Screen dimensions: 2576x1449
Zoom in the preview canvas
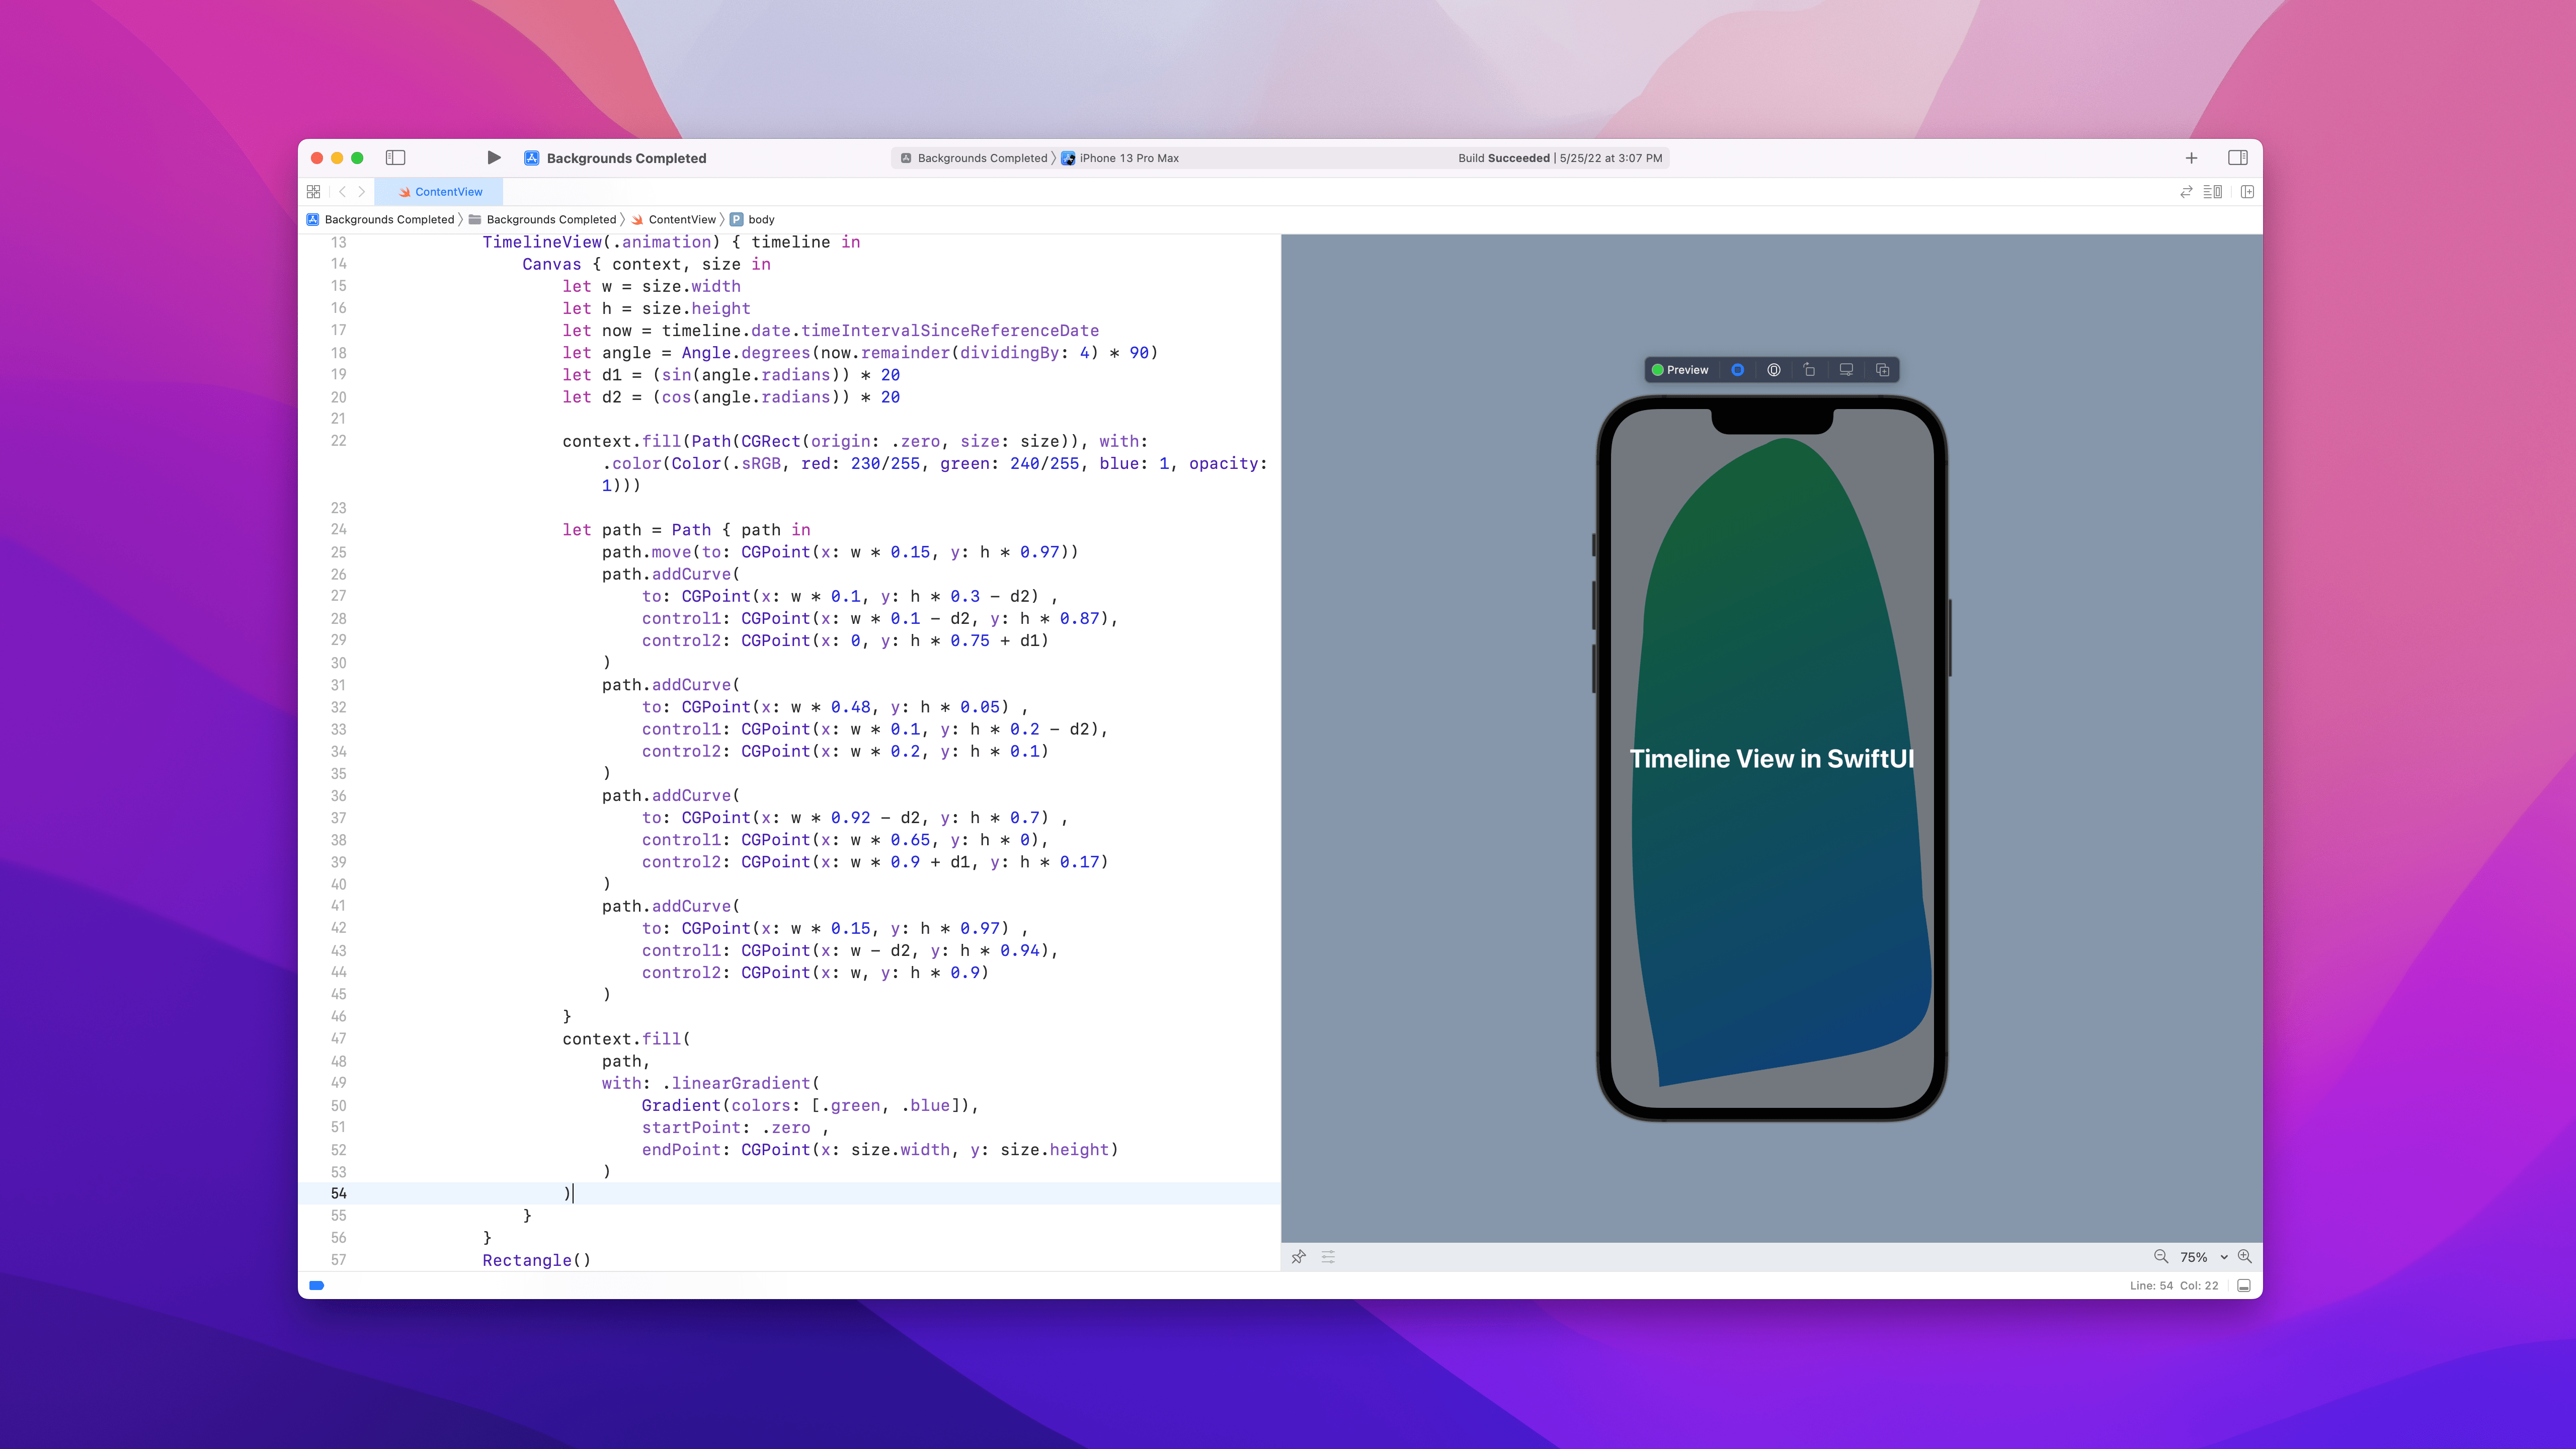[2245, 1257]
